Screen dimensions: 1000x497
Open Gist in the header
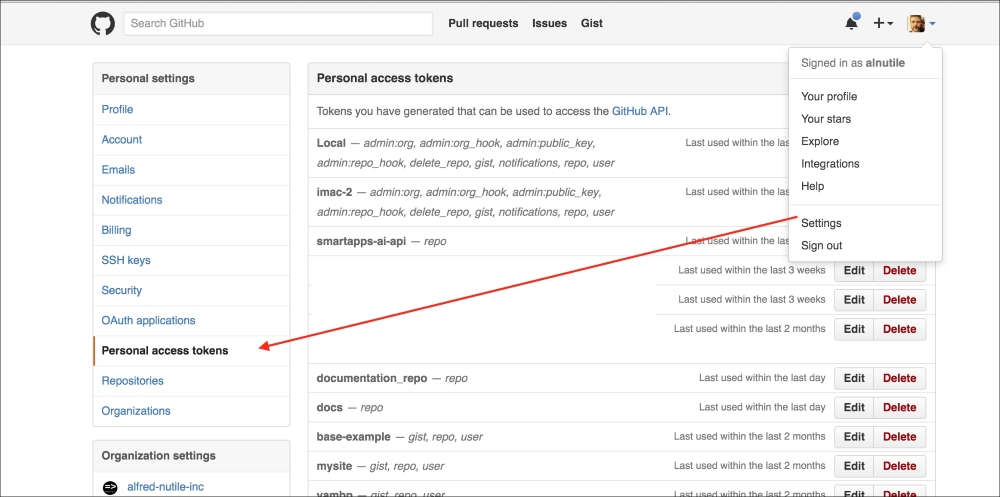592,24
